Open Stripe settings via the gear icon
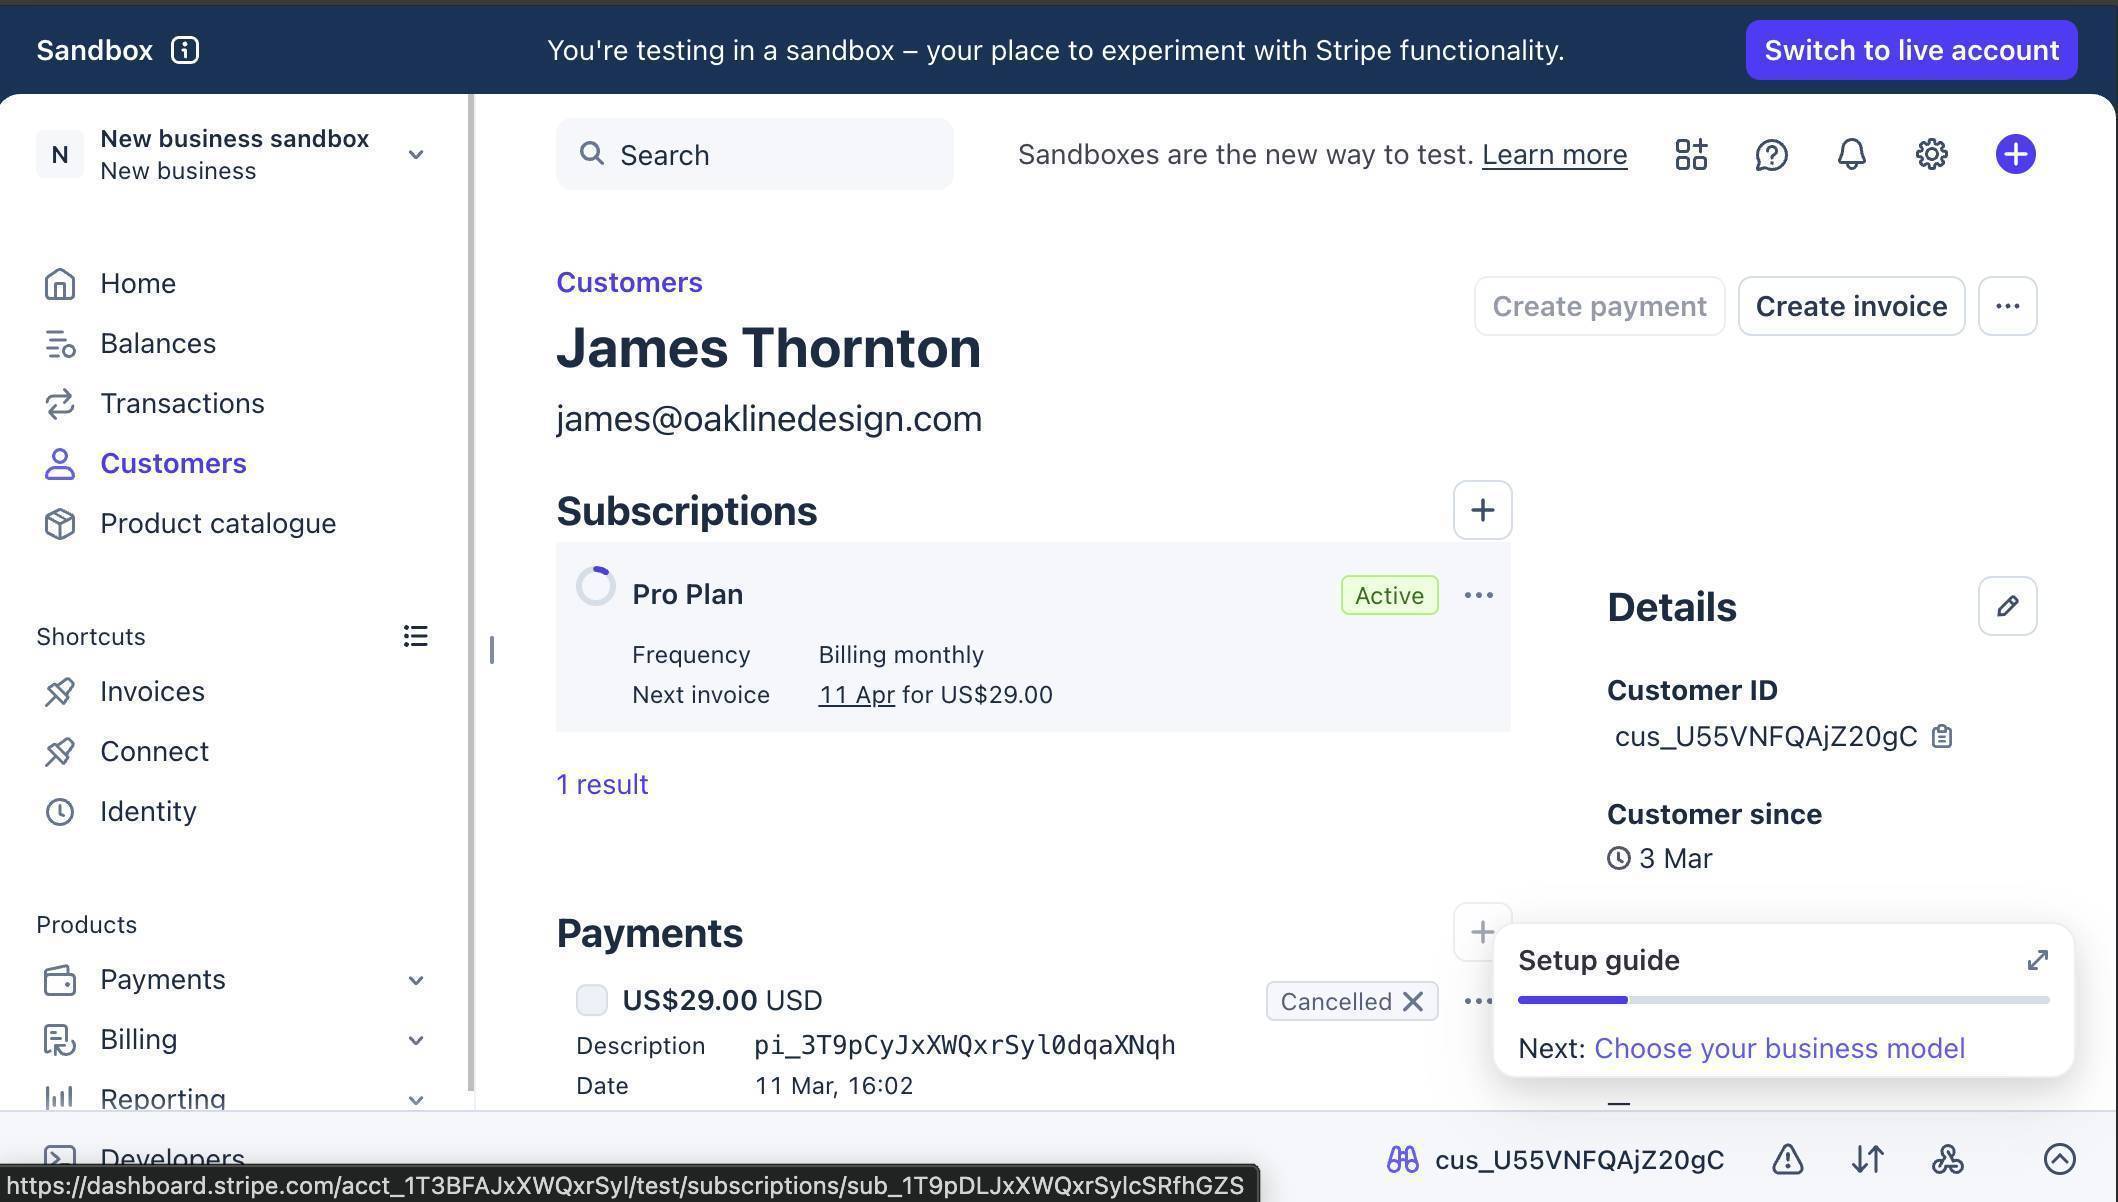The height and width of the screenshot is (1202, 2118). click(1931, 154)
